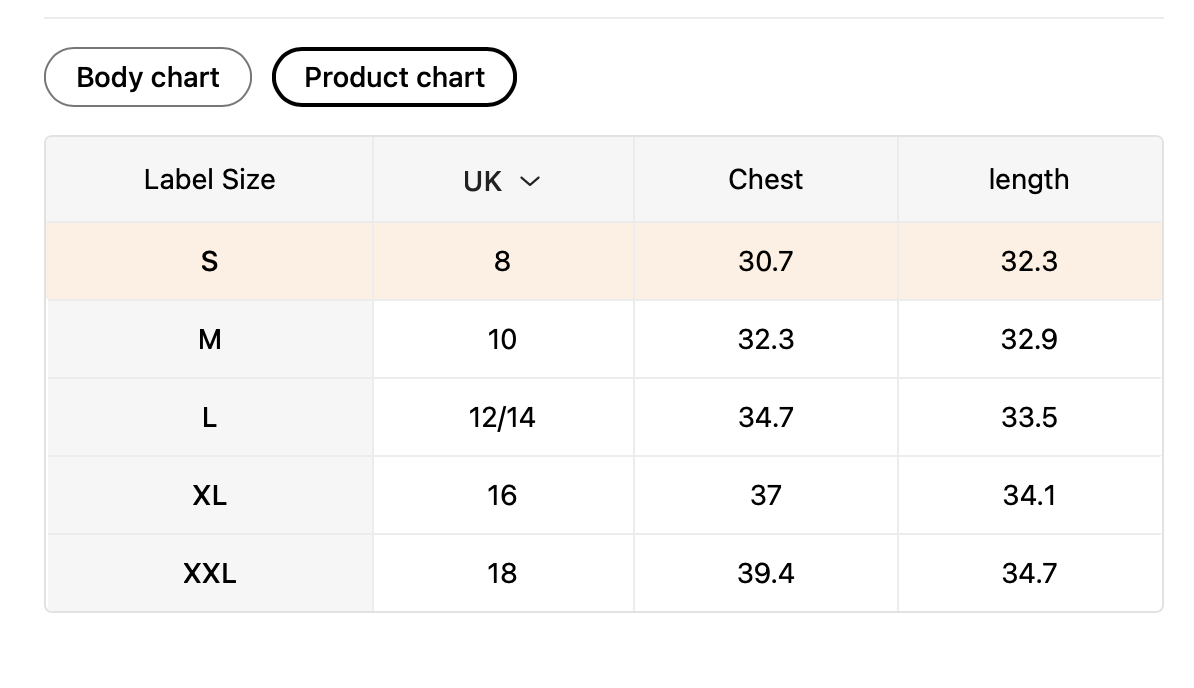1194x688 pixels.
Task: Select the XXL label size row
Action: click(x=209, y=574)
